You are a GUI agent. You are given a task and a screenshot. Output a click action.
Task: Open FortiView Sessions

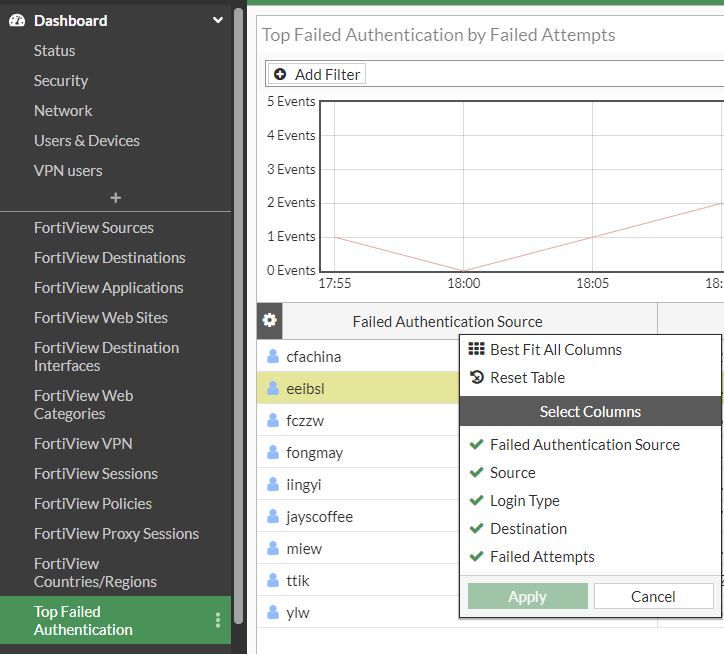96,474
